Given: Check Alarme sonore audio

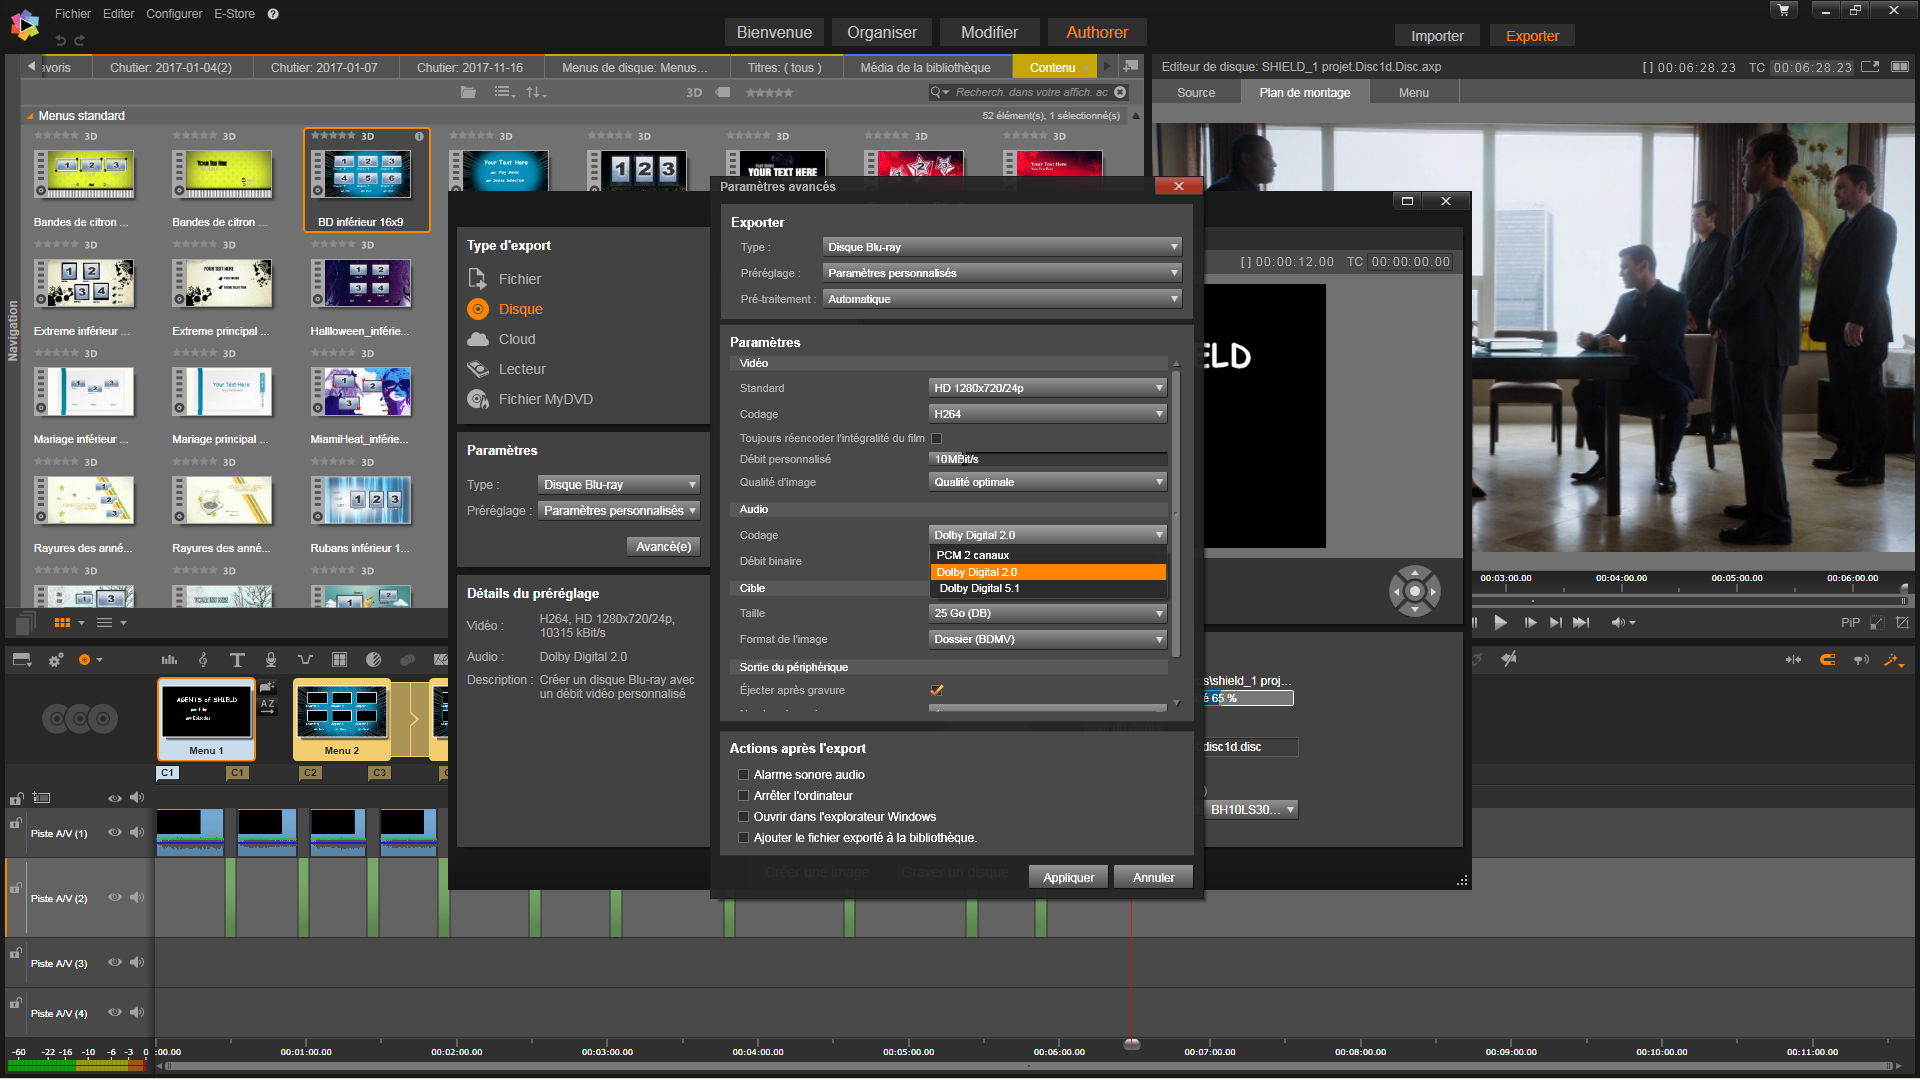Looking at the screenshot, I should (x=743, y=774).
